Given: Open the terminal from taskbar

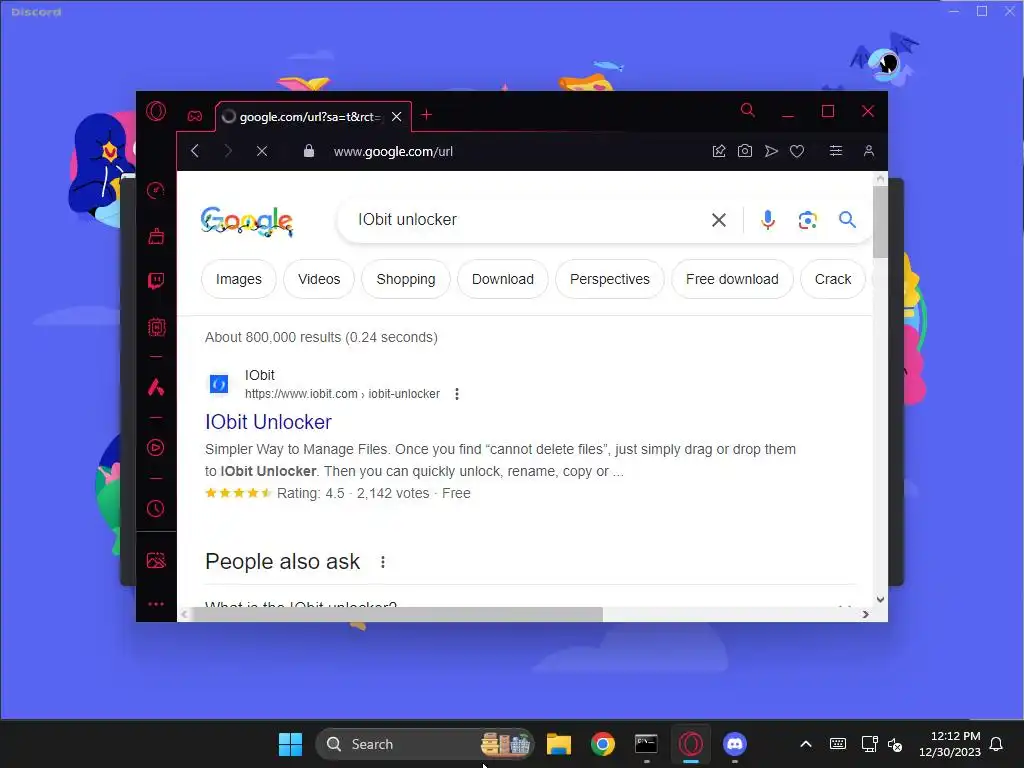Looking at the screenshot, I should click(x=646, y=744).
